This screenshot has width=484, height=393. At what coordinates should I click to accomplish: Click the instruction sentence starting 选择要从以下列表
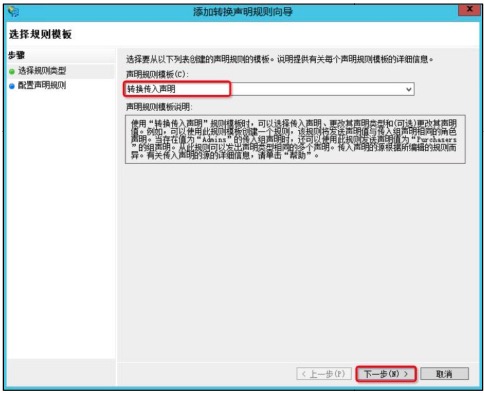tap(280, 59)
